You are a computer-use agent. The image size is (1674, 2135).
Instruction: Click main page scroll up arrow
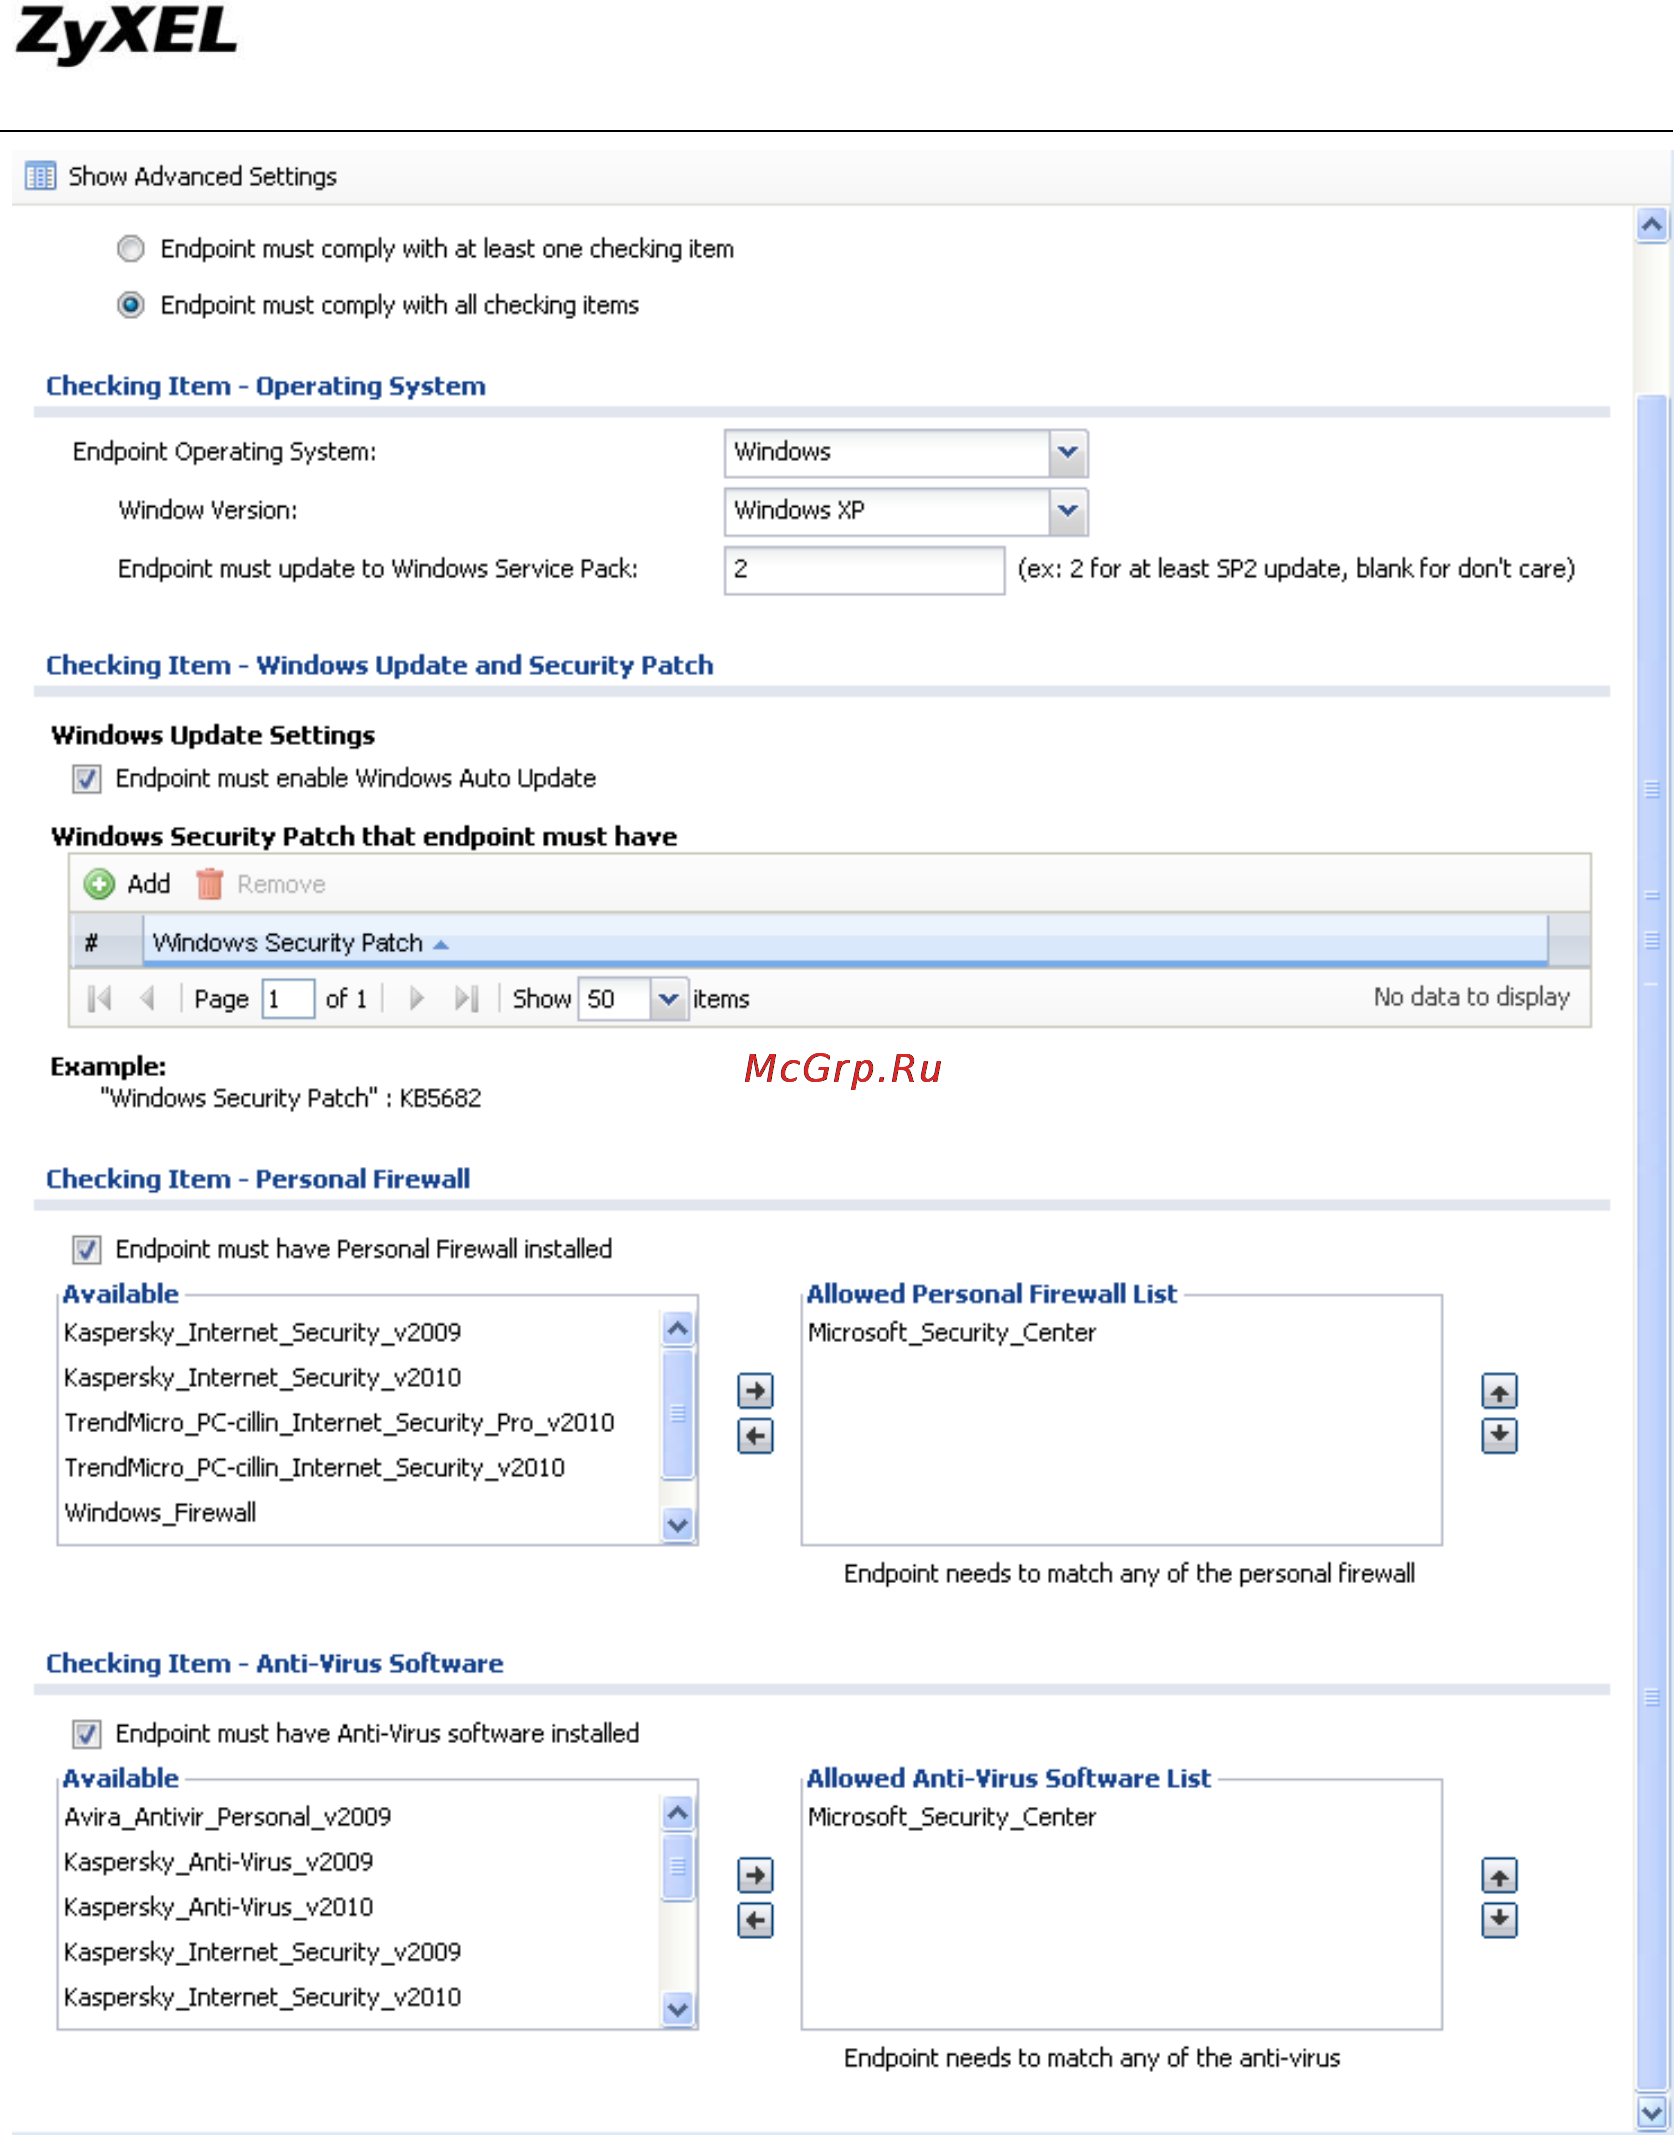[x=1651, y=225]
